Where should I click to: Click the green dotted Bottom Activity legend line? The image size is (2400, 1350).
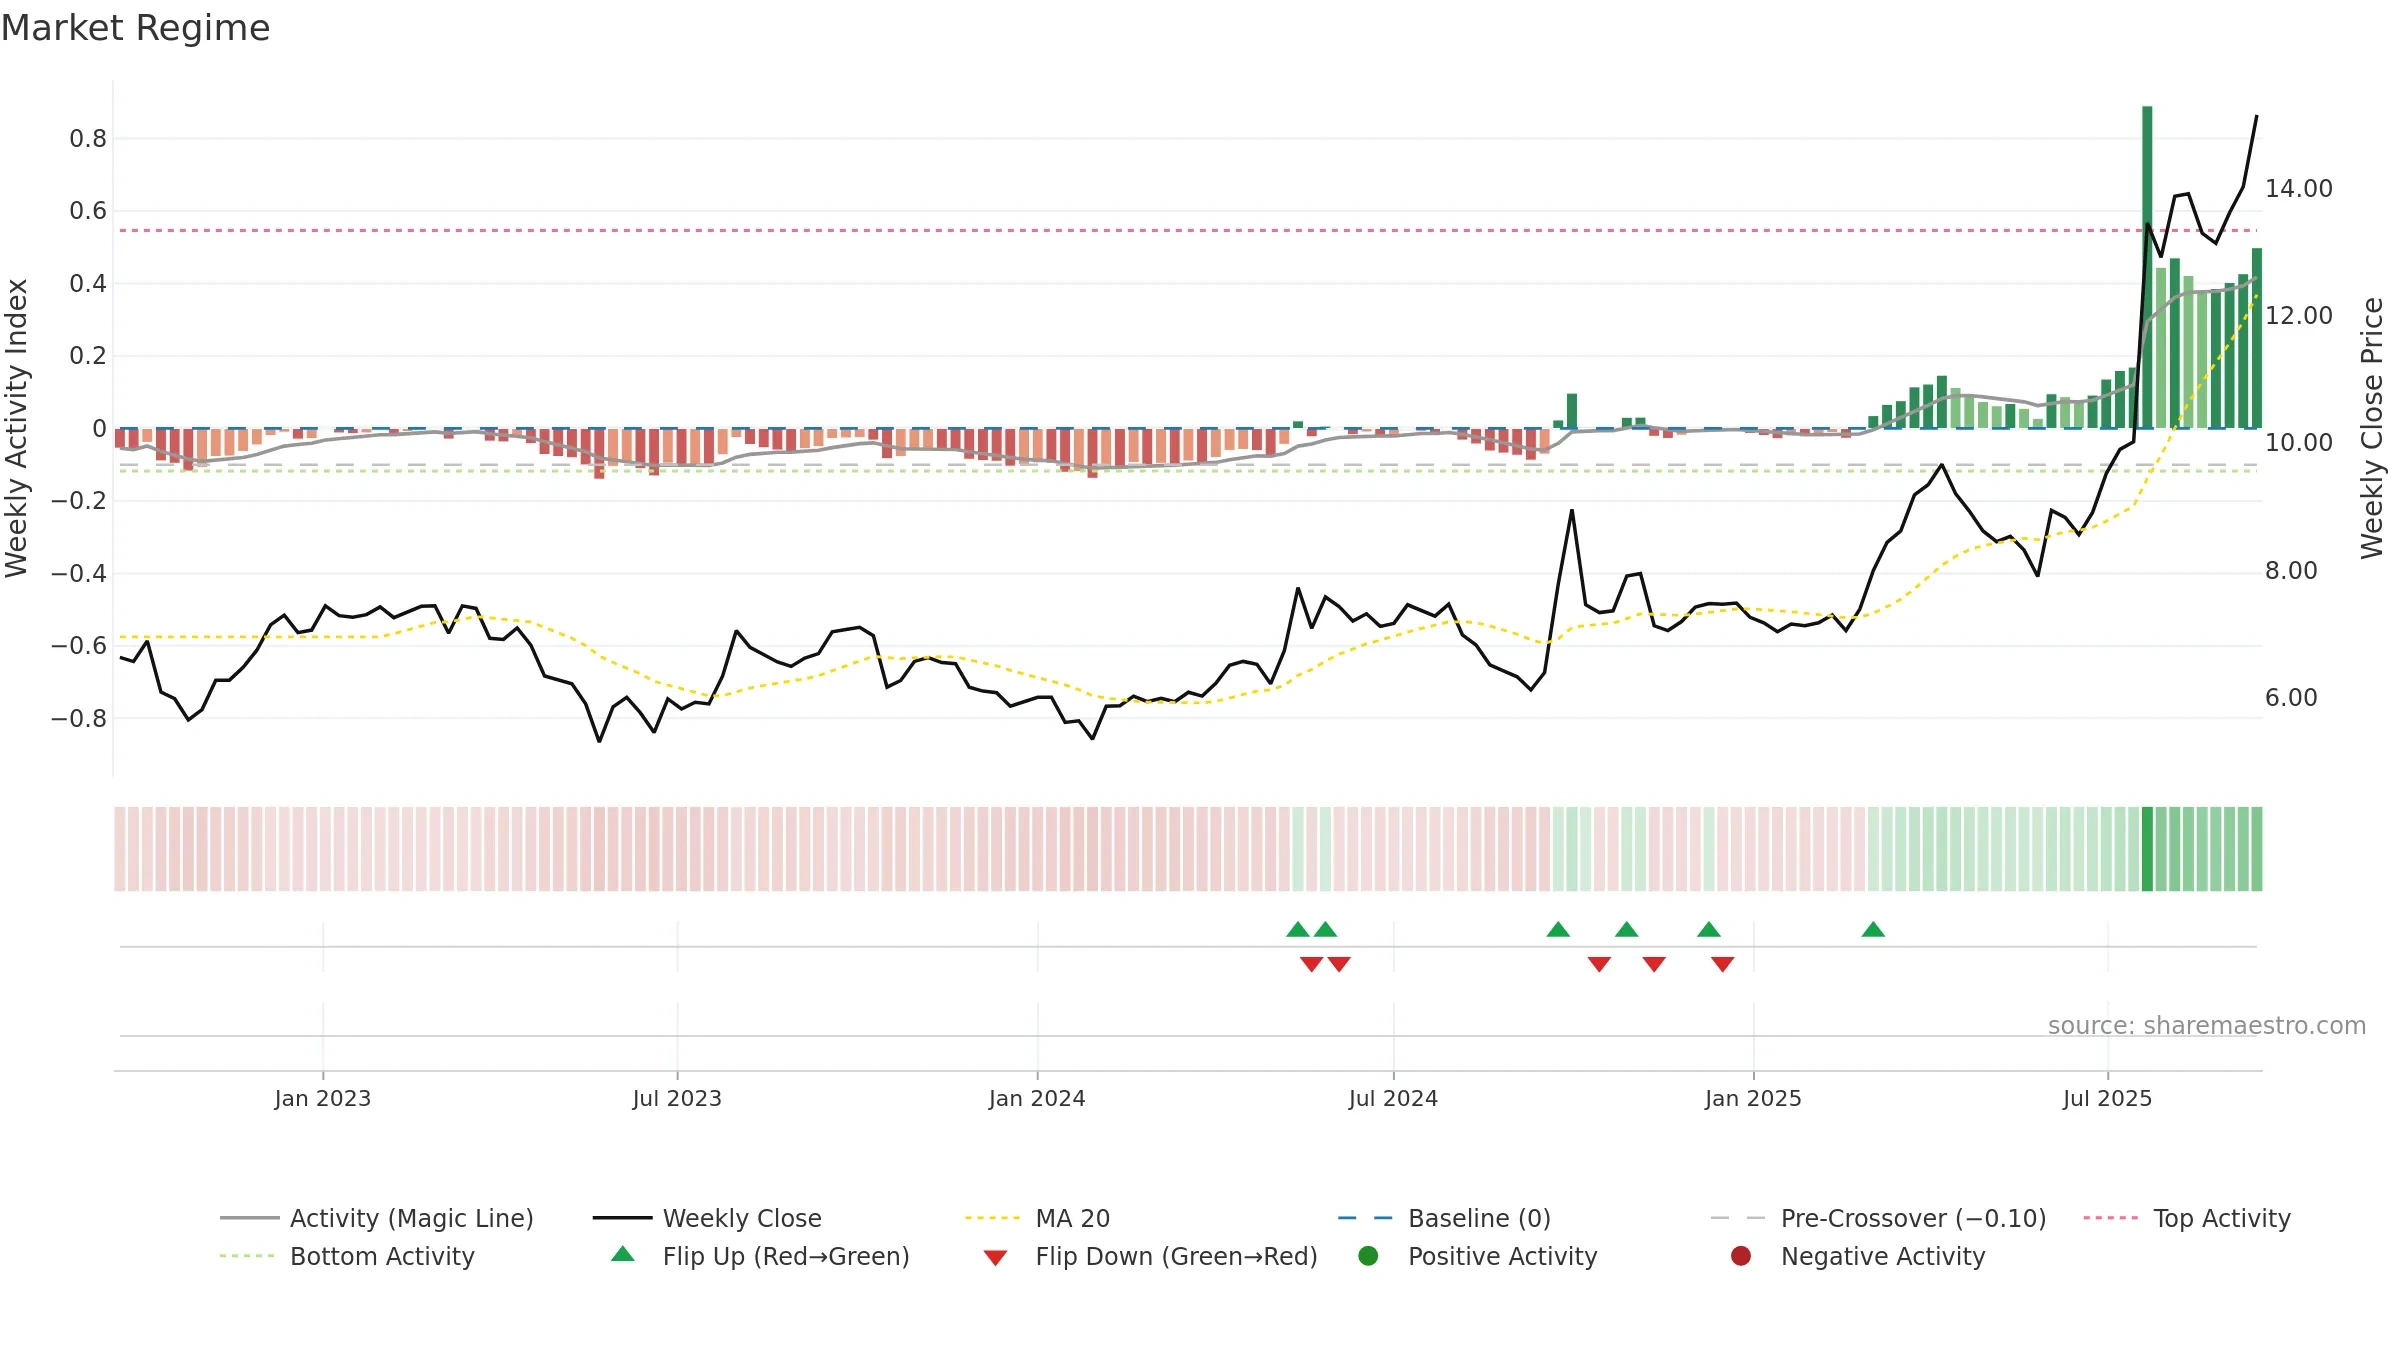click(x=247, y=1256)
